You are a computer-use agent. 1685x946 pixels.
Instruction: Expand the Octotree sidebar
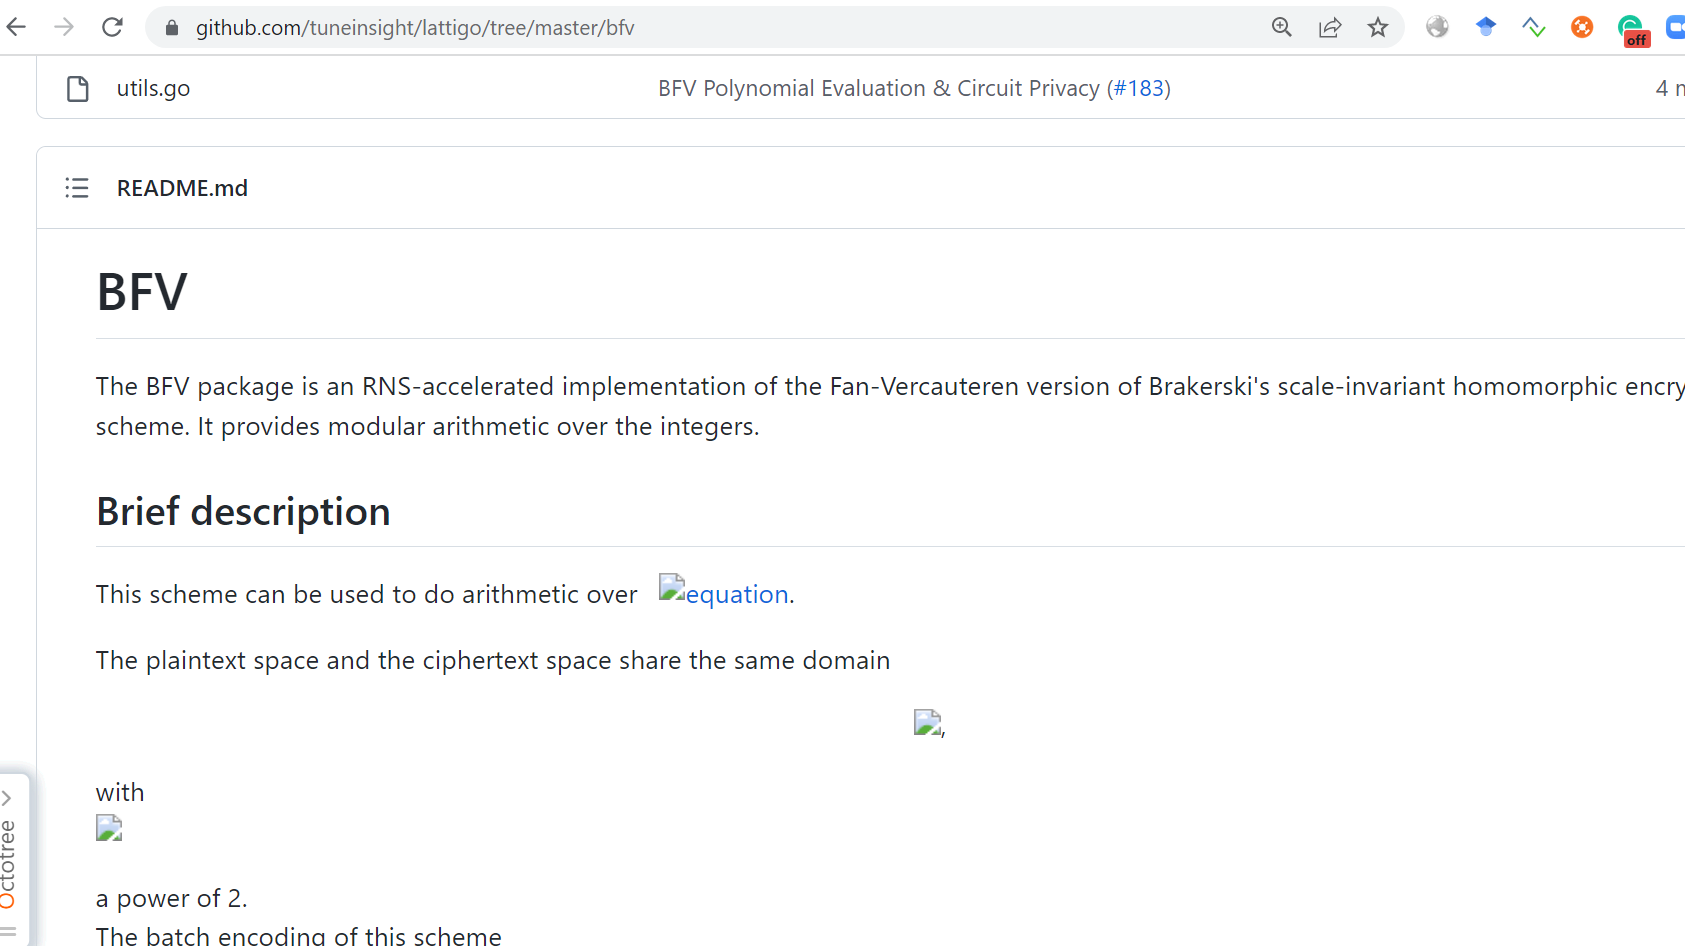tap(8, 860)
